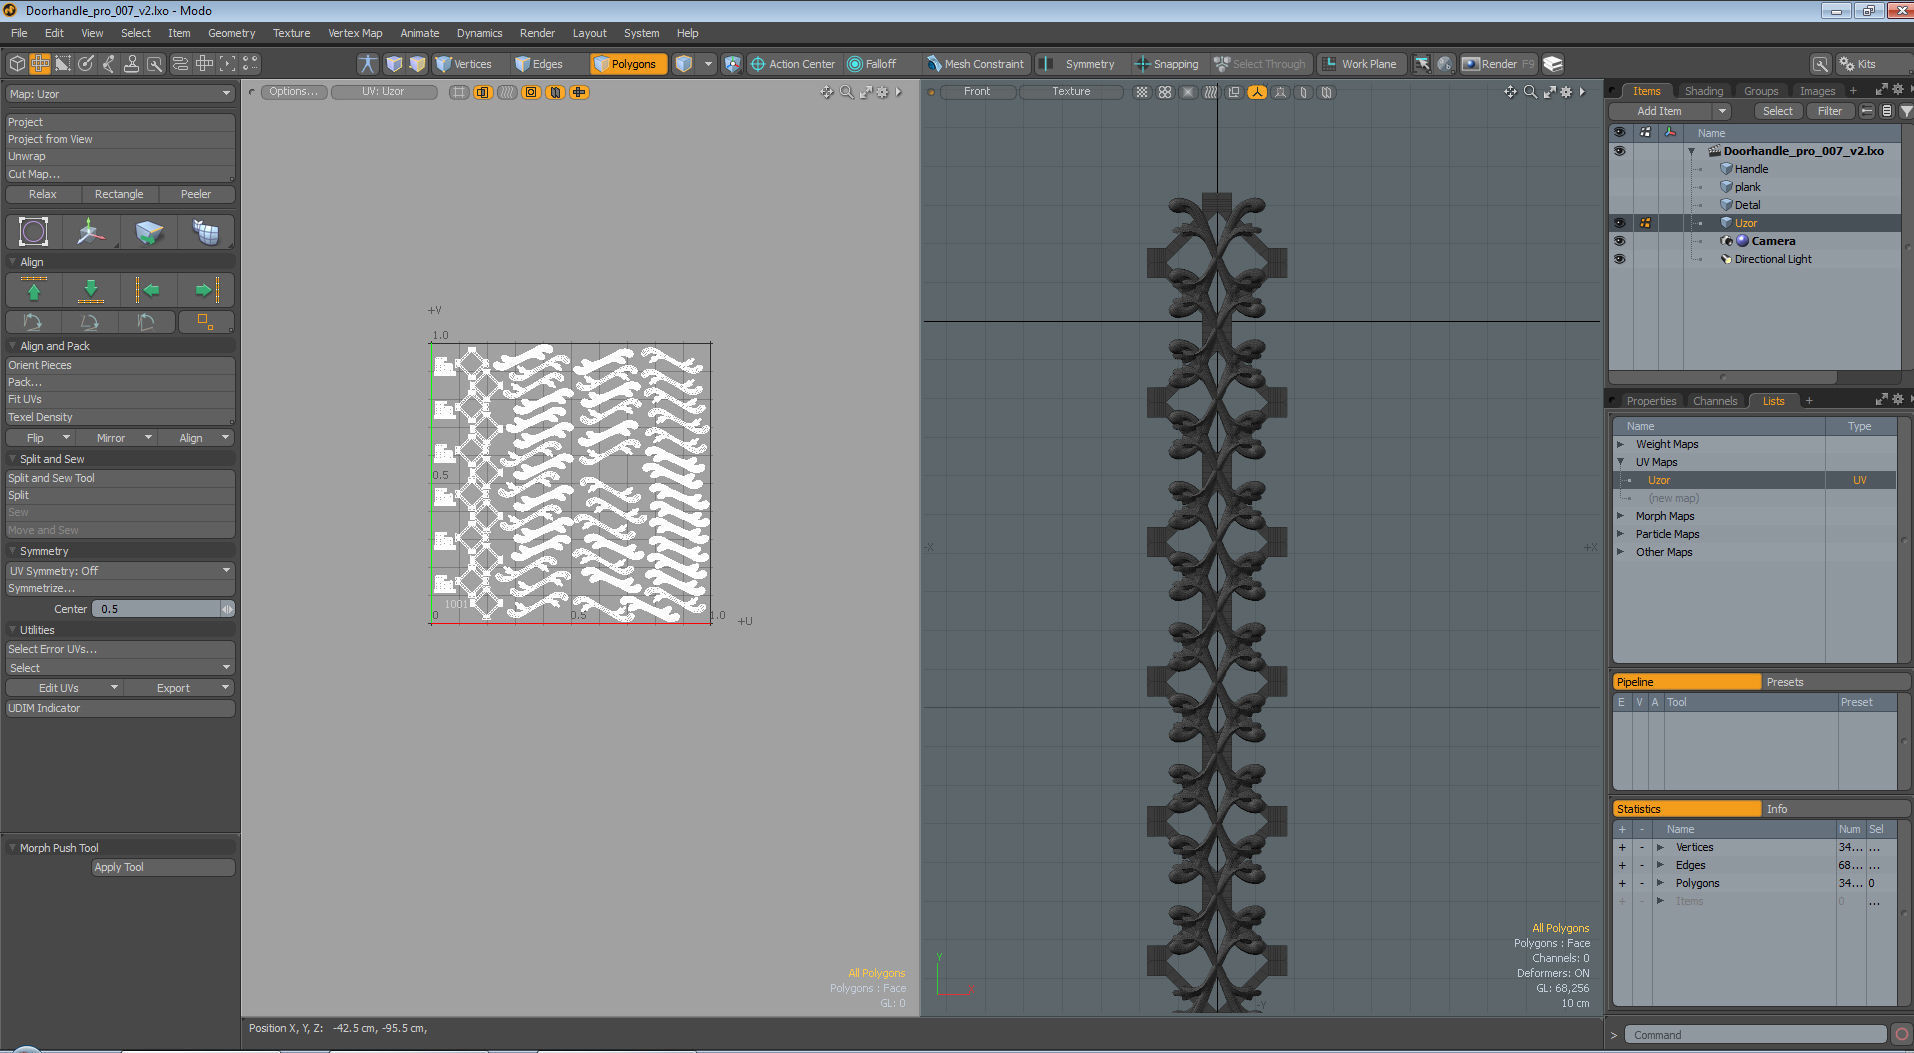
Task: Click the cube icon at toolbar start
Action: (x=17, y=64)
